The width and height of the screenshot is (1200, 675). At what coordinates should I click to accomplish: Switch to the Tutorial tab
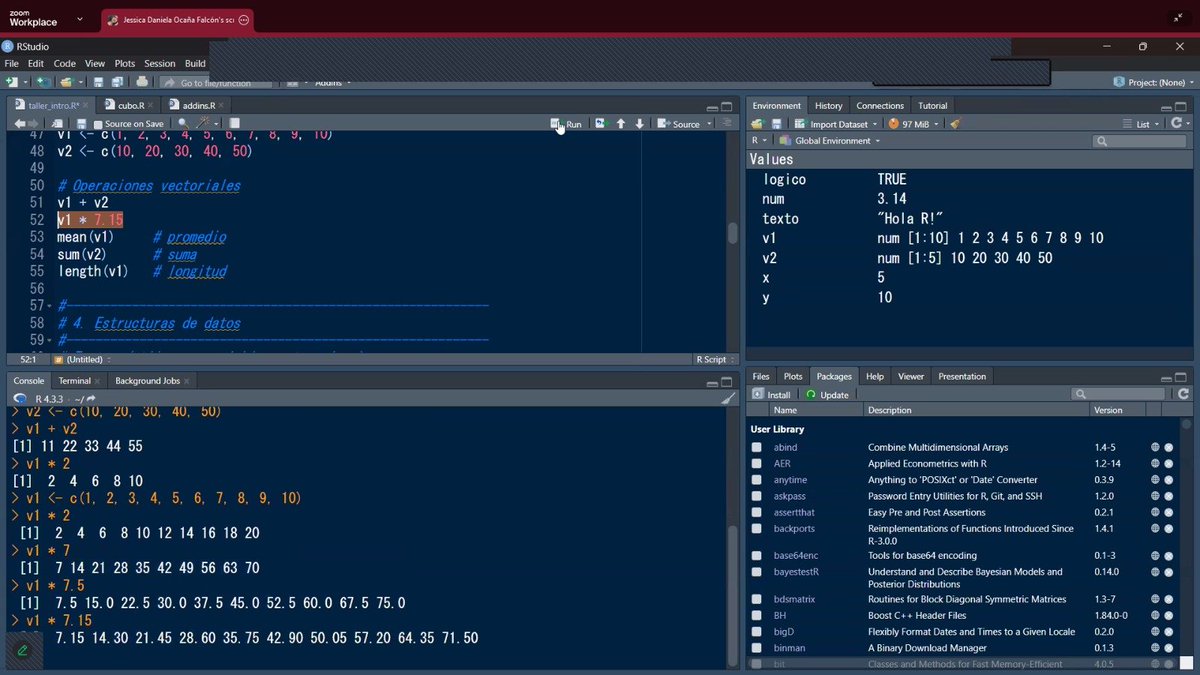point(933,105)
